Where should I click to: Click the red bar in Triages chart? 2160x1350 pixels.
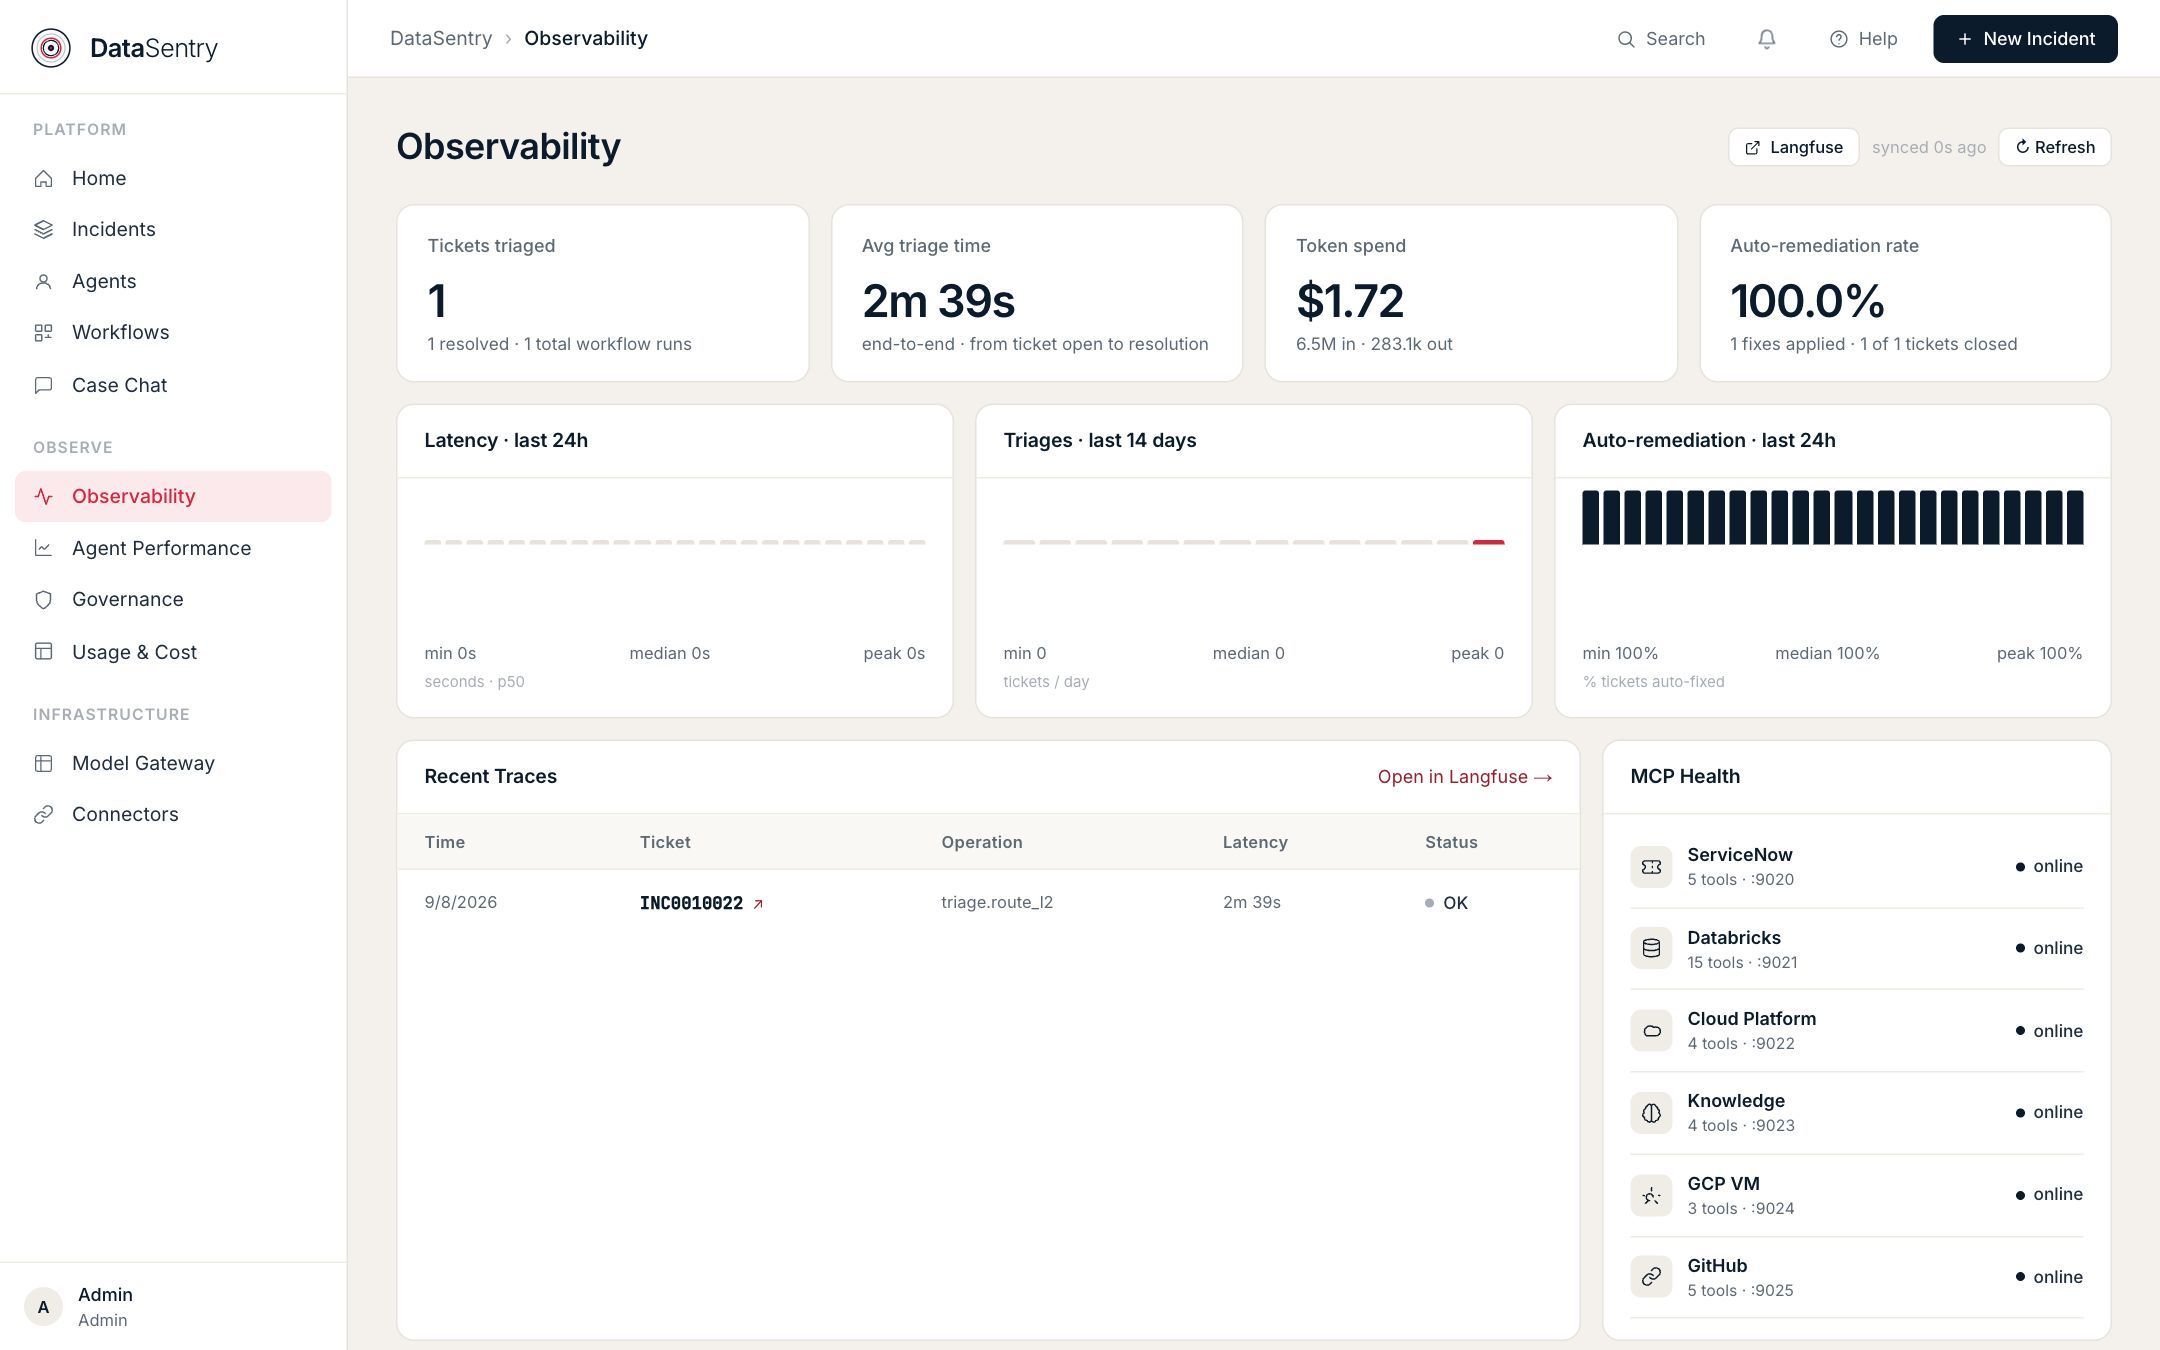[1488, 542]
